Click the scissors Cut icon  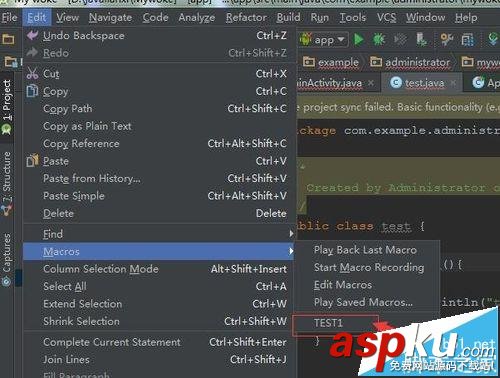pos(32,74)
